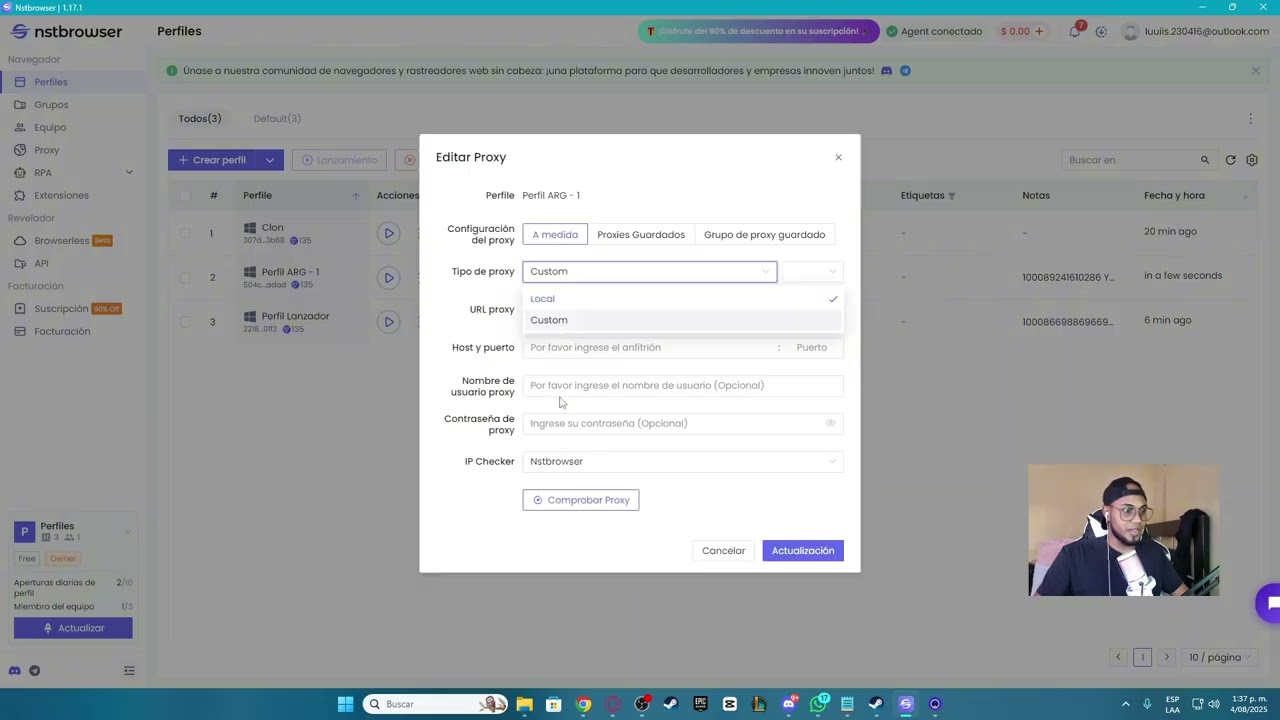
Task: Open Telegram link in banner
Action: pos(905,71)
